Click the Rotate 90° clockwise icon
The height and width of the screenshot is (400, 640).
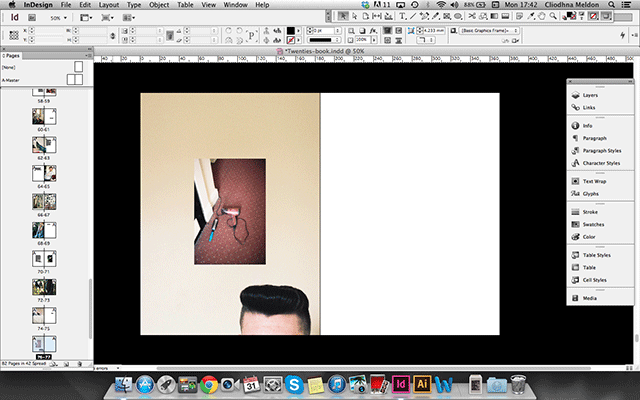coord(229,30)
